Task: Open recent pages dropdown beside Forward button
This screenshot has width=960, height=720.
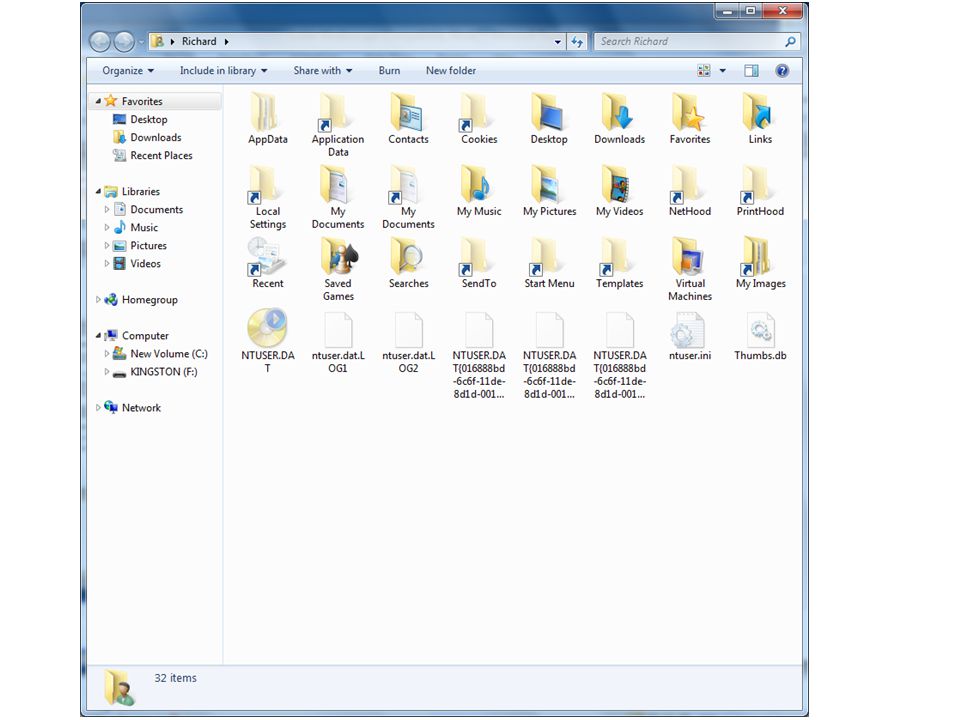Action: click(141, 42)
